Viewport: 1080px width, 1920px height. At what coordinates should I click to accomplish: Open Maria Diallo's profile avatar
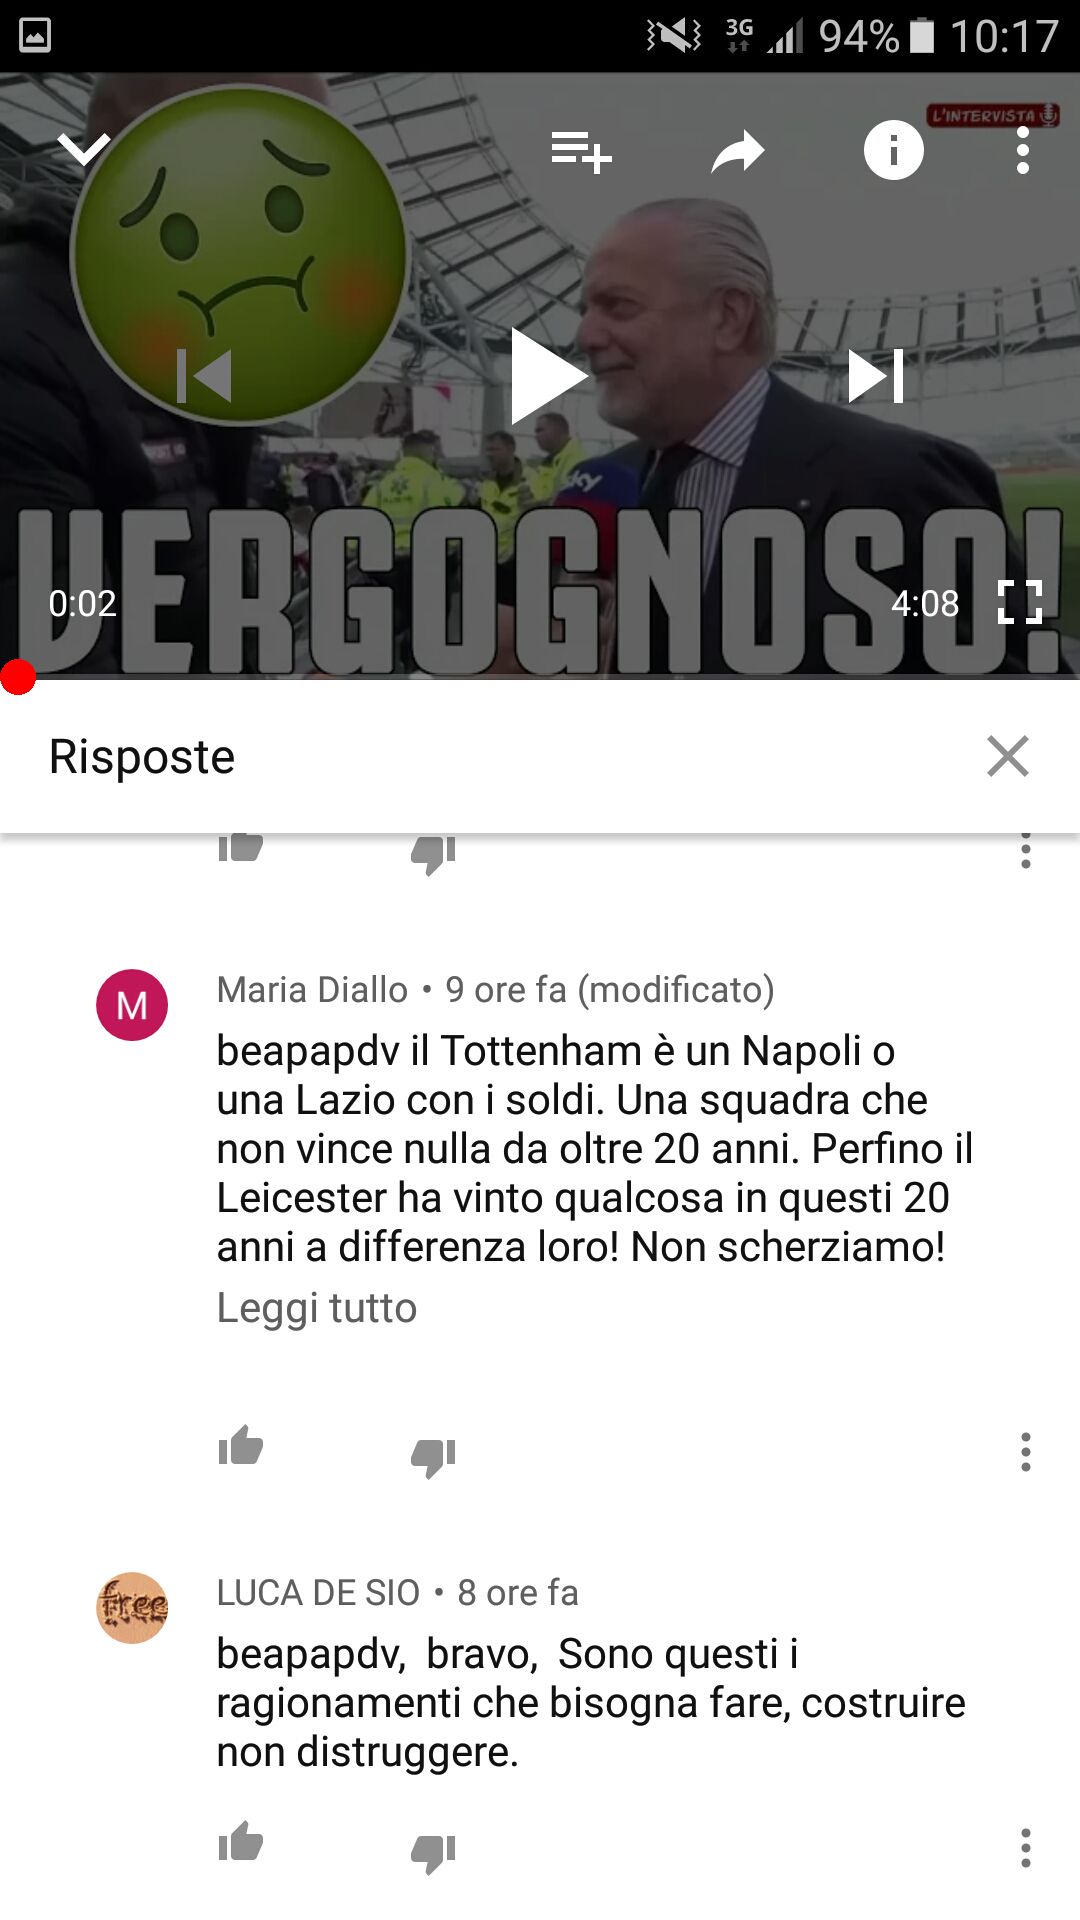point(132,1005)
